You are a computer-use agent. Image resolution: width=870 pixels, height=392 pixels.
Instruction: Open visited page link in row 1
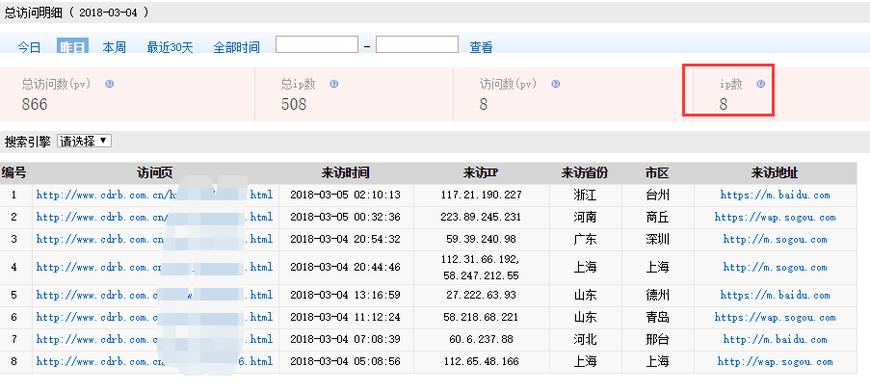point(154,195)
